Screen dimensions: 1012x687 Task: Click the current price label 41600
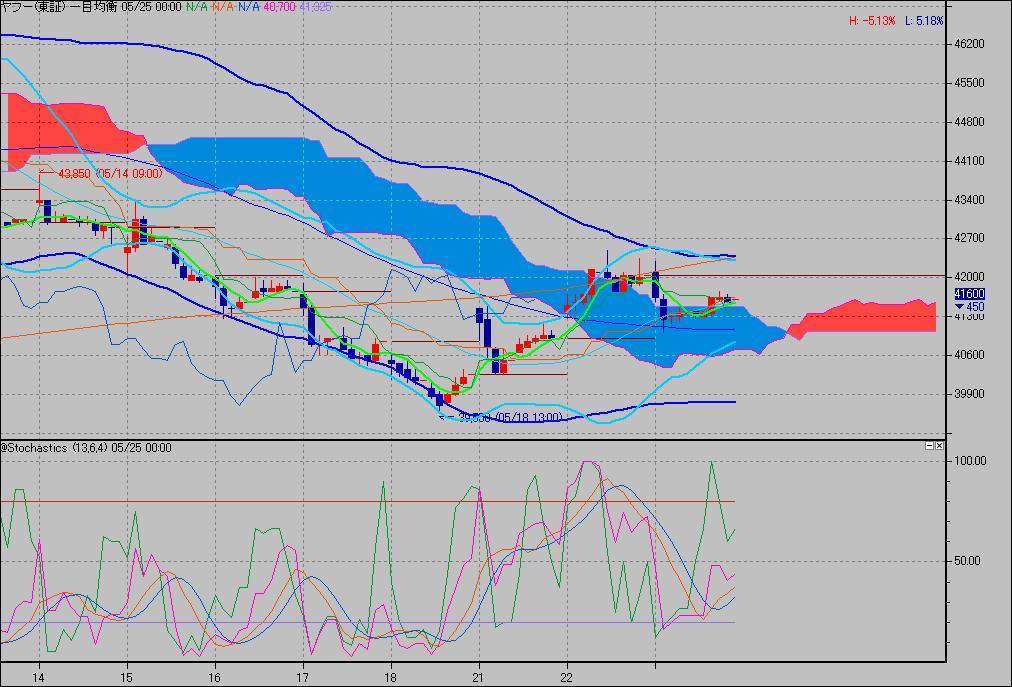point(969,294)
